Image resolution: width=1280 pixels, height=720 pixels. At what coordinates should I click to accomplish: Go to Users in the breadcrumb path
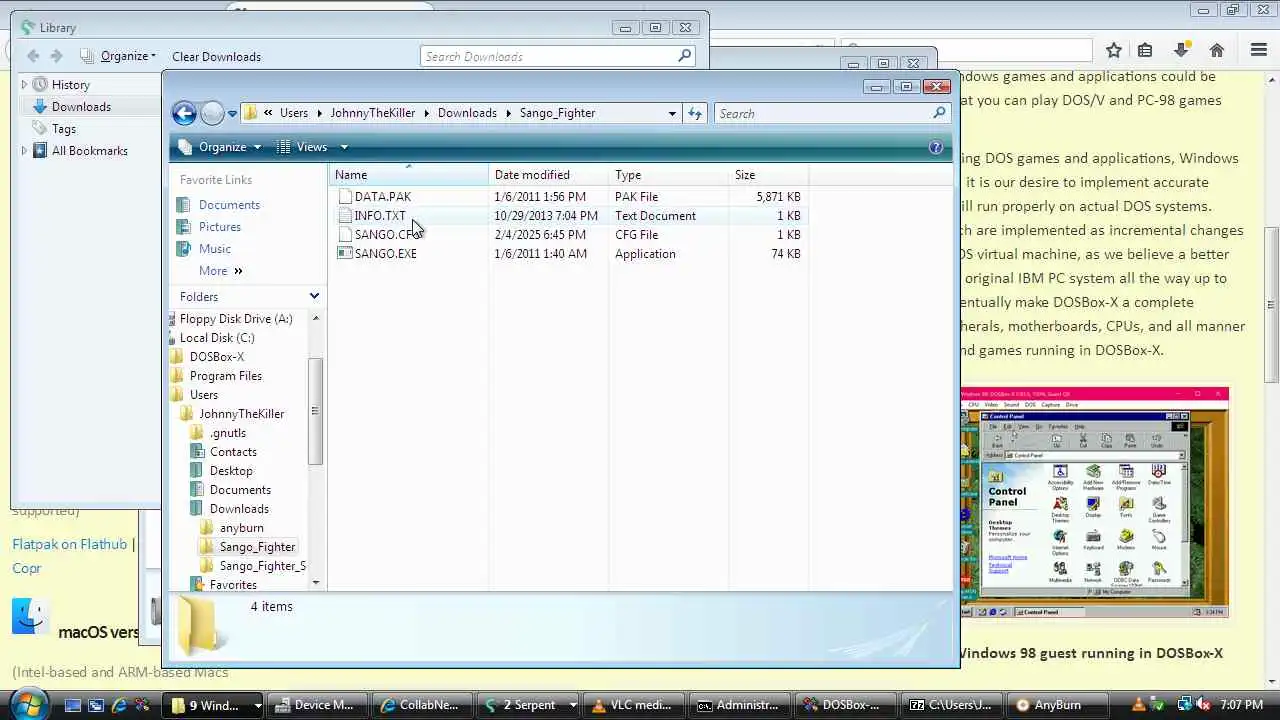pyautogui.click(x=294, y=113)
